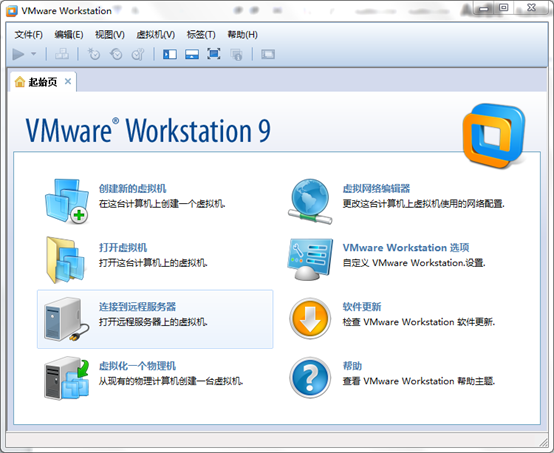
Task: Click text 从现有的物理计算机创建一台虚拟机.
Action: [x=171, y=381]
